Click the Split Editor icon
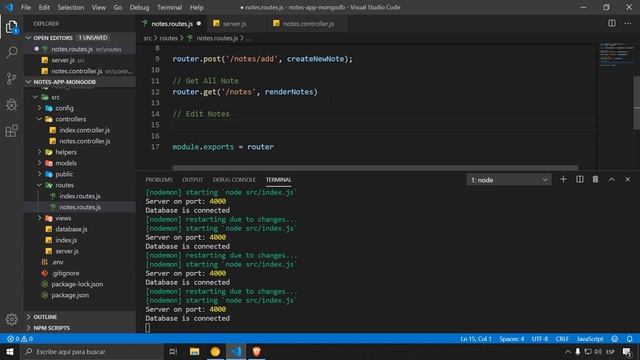This screenshot has width=640, height=360. coord(611,23)
